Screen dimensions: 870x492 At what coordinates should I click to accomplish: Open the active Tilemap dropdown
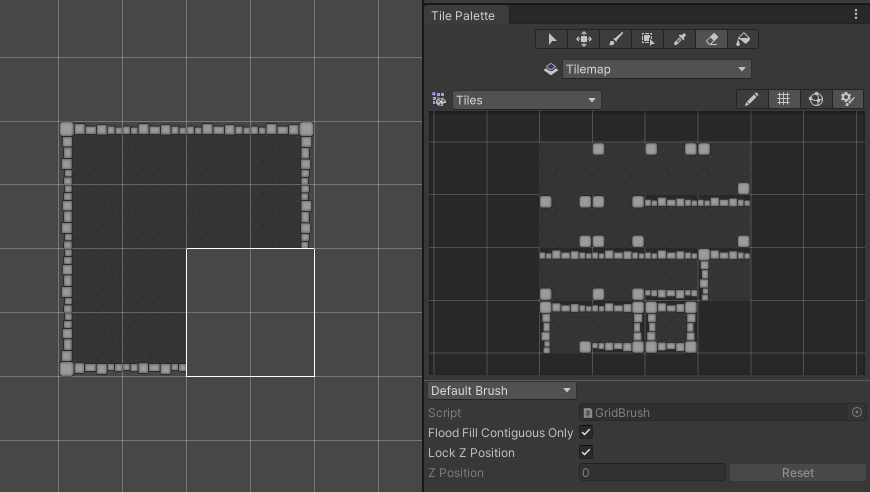click(655, 69)
